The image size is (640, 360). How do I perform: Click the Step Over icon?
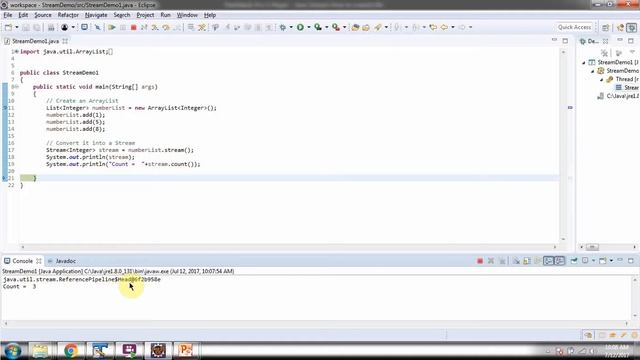pos(166,27)
